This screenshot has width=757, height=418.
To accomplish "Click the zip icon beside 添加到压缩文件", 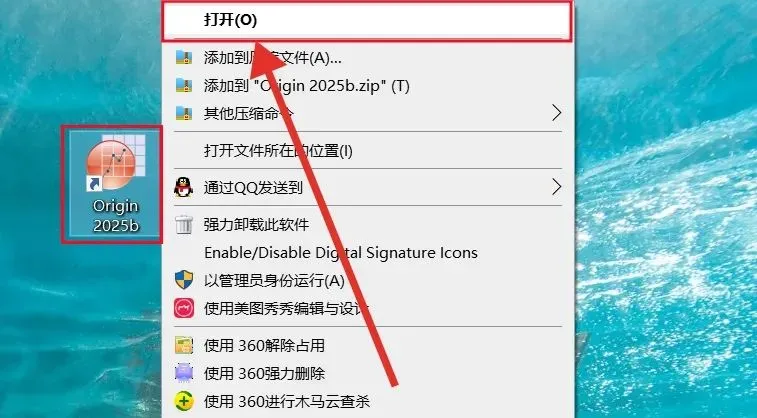I will (183, 58).
